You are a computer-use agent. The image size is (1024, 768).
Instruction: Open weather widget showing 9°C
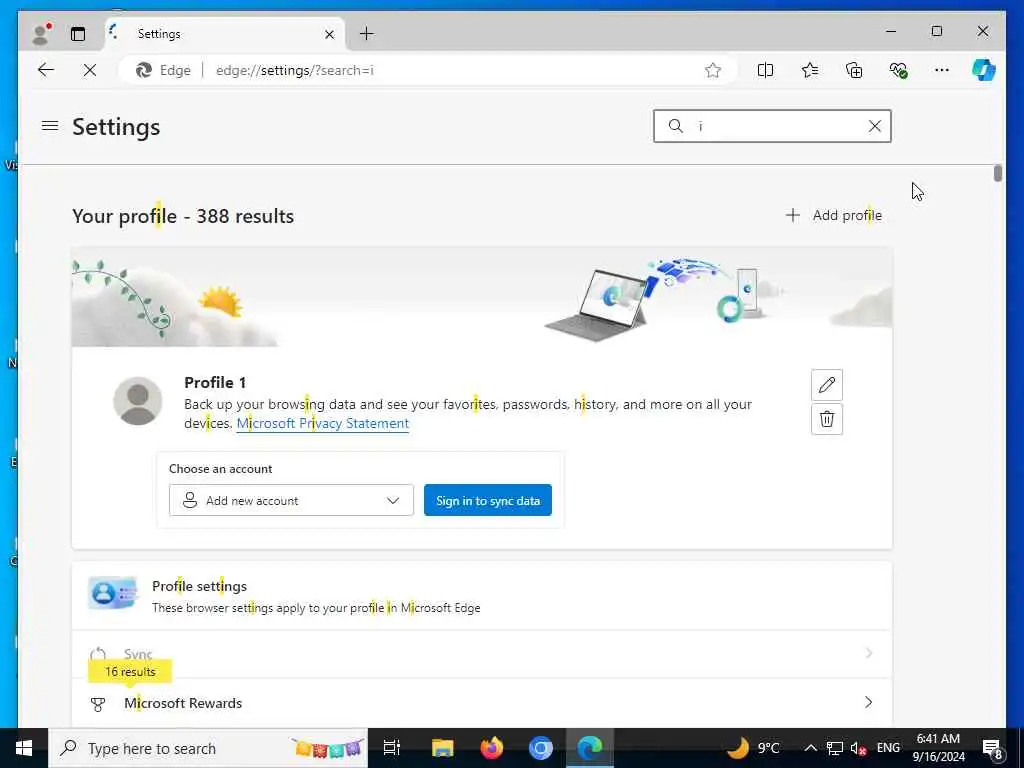pos(754,748)
